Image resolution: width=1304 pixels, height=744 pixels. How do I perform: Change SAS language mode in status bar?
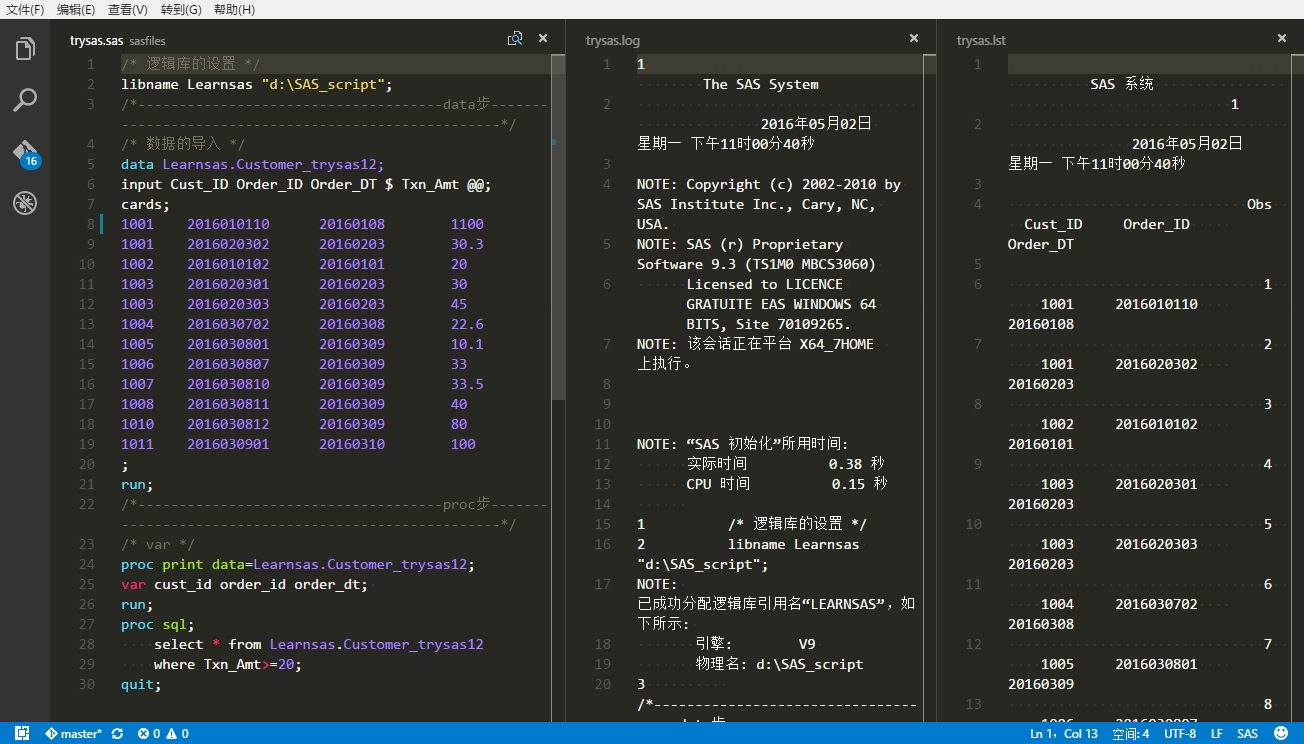[x=1247, y=733]
